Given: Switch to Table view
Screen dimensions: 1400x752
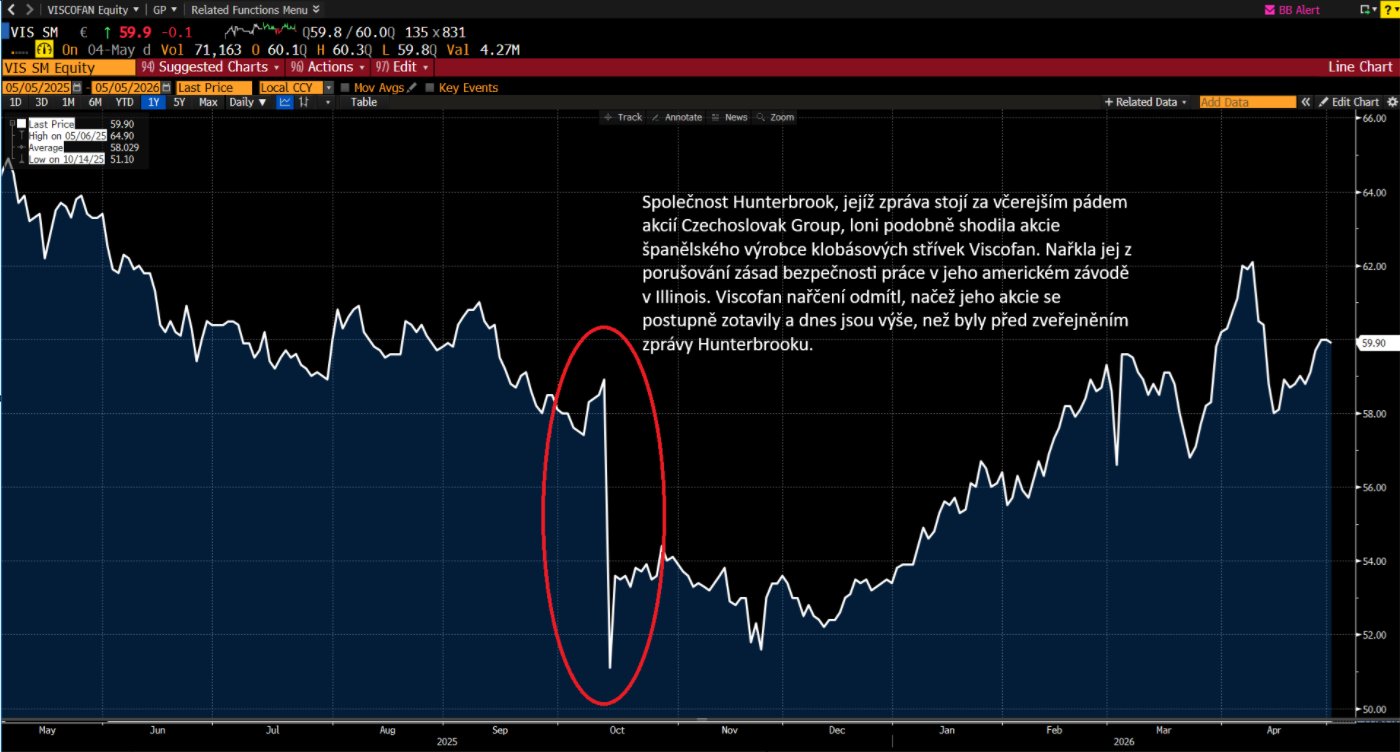Looking at the screenshot, I should 364,102.
